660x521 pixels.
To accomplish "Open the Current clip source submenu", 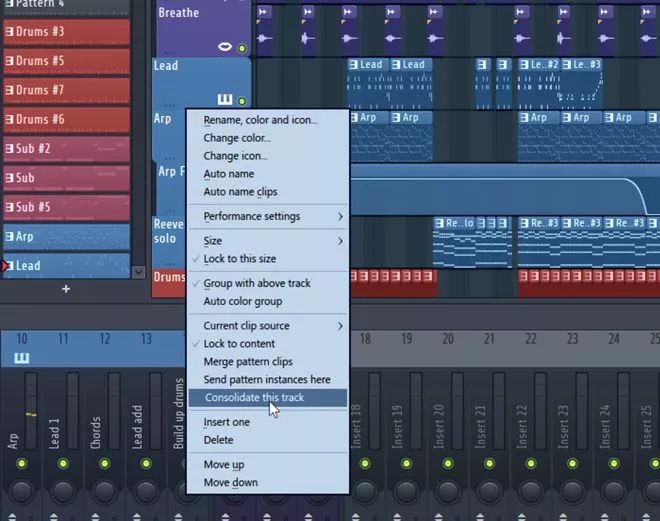I will tap(268, 326).
